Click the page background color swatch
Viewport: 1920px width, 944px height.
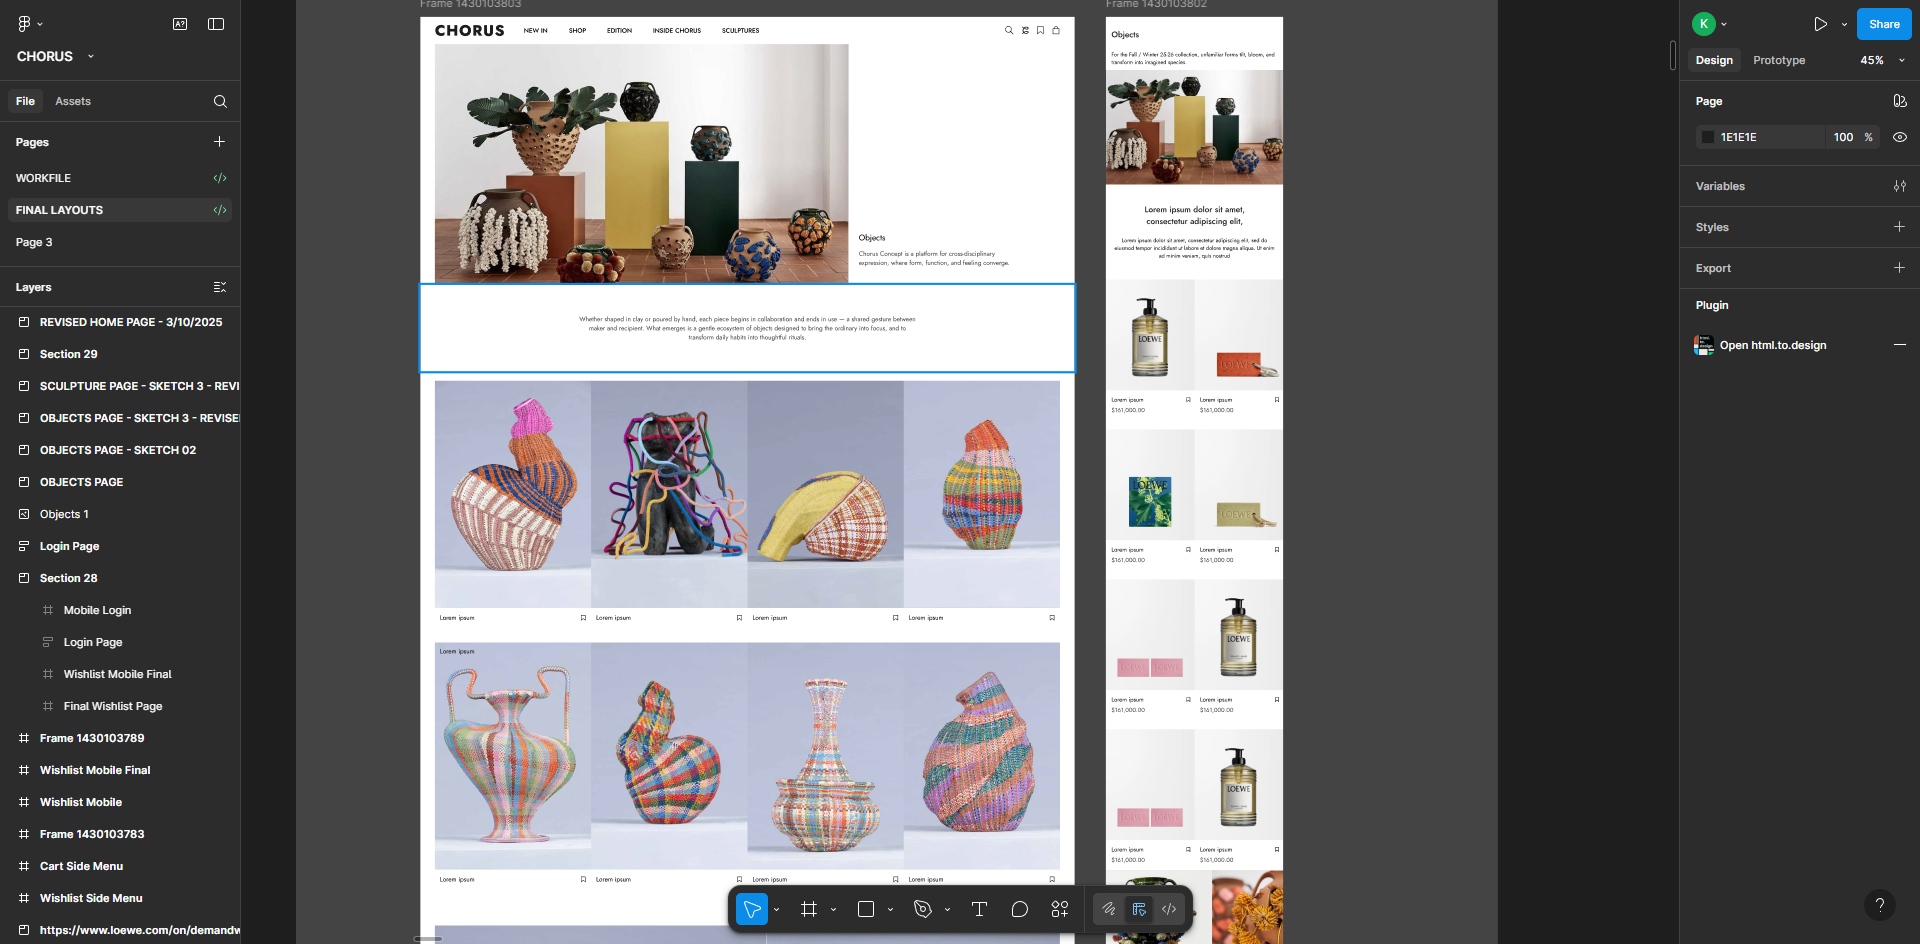pos(1708,137)
